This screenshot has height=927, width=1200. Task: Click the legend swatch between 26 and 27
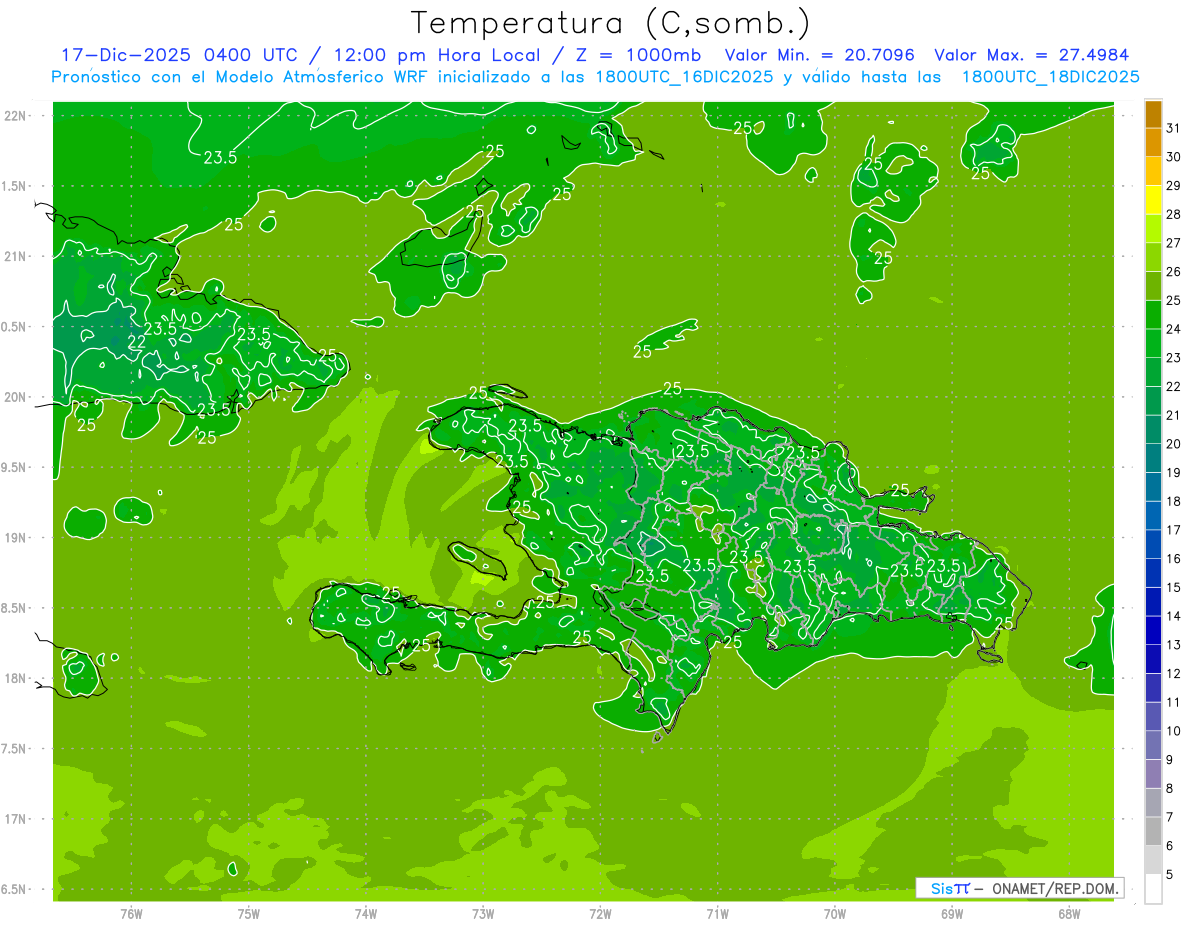1153,257
